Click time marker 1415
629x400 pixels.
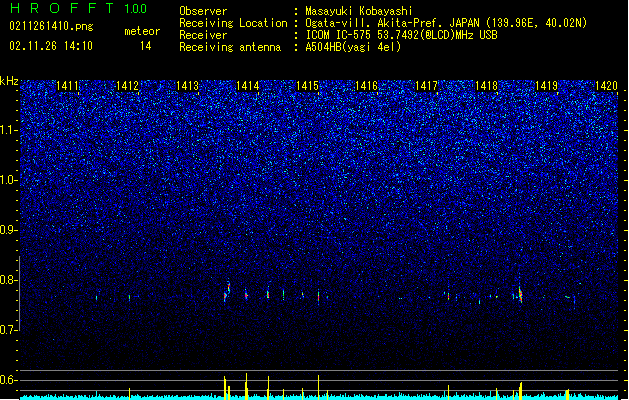(x=307, y=85)
